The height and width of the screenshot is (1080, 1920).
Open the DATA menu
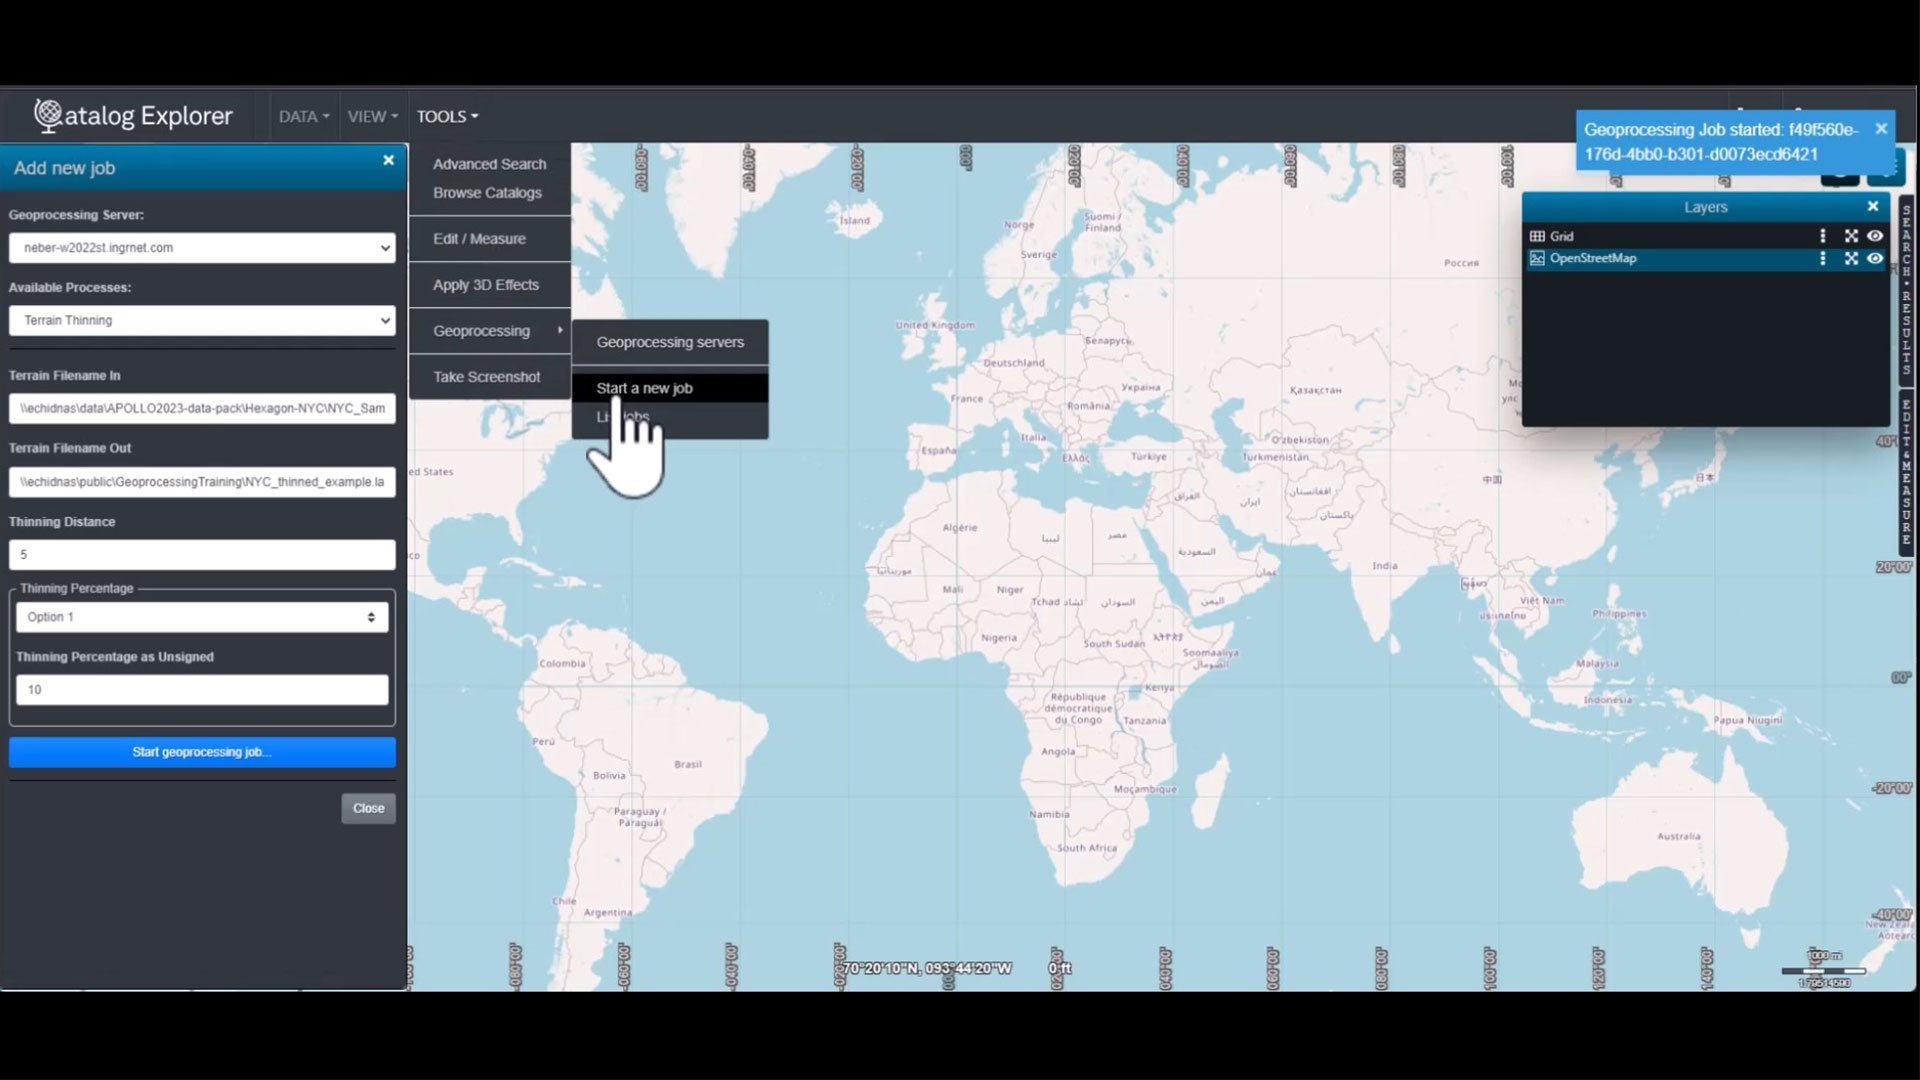(x=303, y=117)
